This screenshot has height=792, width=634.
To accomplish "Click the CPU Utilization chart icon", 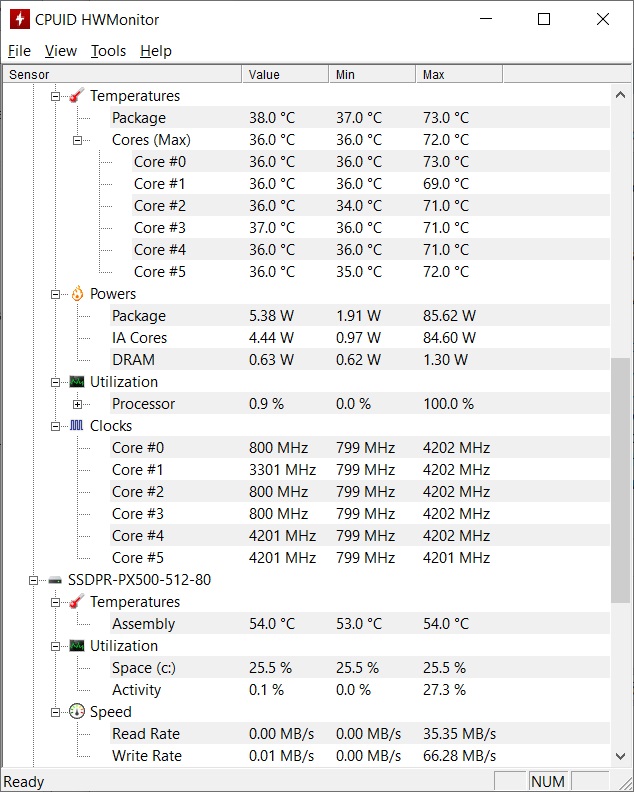I will pos(77,382).
